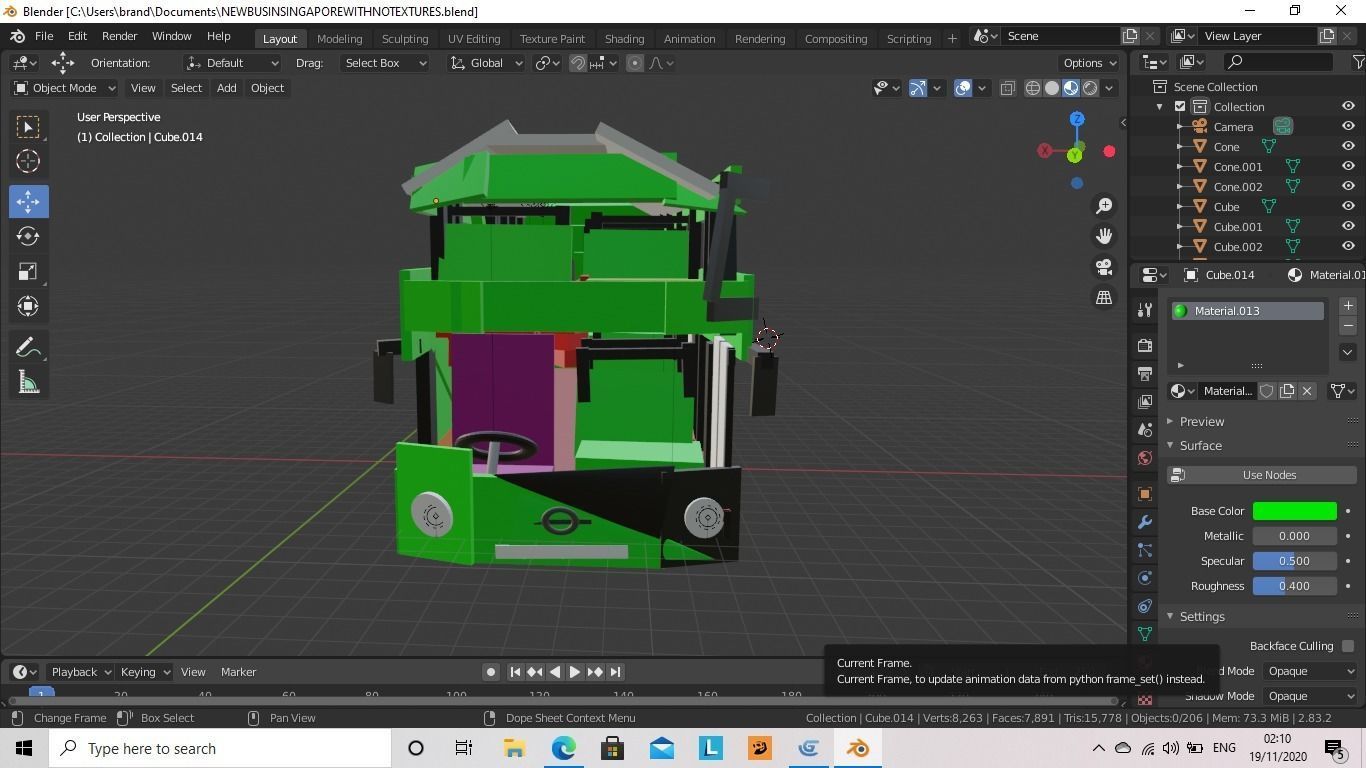Adjust the Specular slider
Image resolution: width=1366 pixels, height=768 pixels.
pos(1294,561)
